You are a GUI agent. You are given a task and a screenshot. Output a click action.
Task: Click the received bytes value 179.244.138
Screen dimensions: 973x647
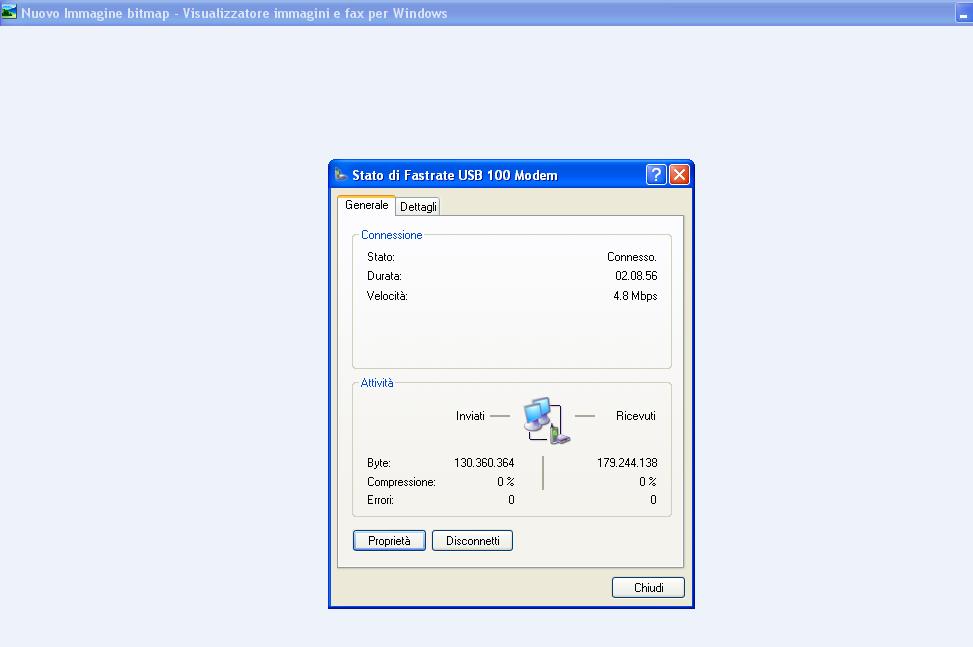[x=626, y=463]
